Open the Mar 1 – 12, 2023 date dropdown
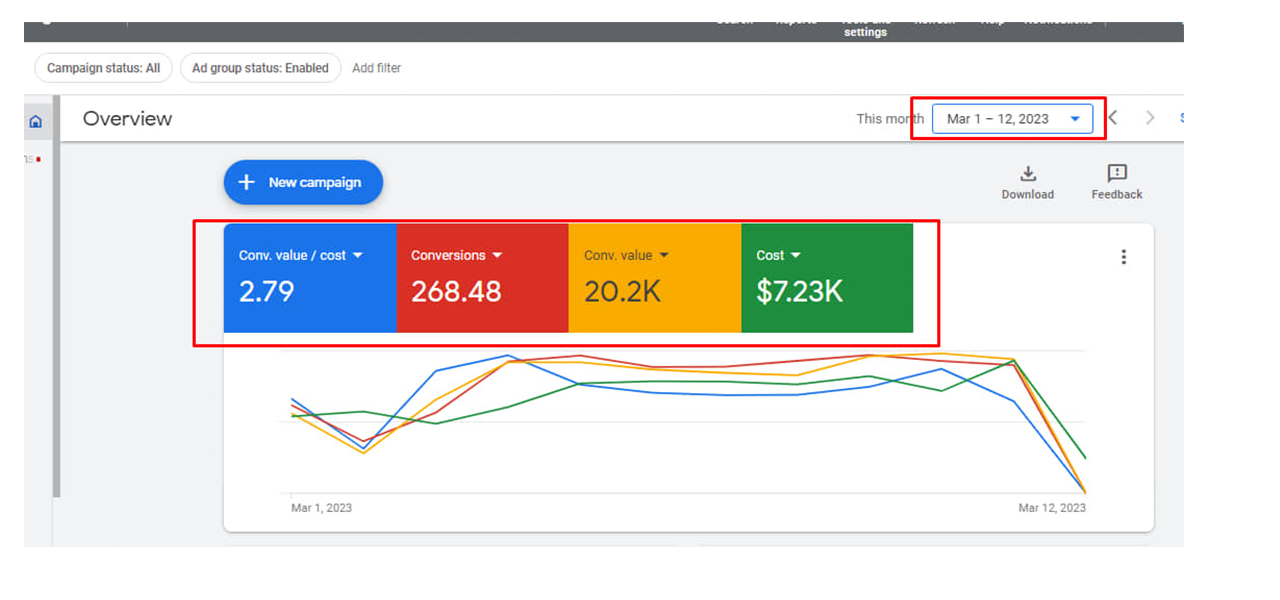Screen dimensions: 1280x600 tap(1012, 119)
